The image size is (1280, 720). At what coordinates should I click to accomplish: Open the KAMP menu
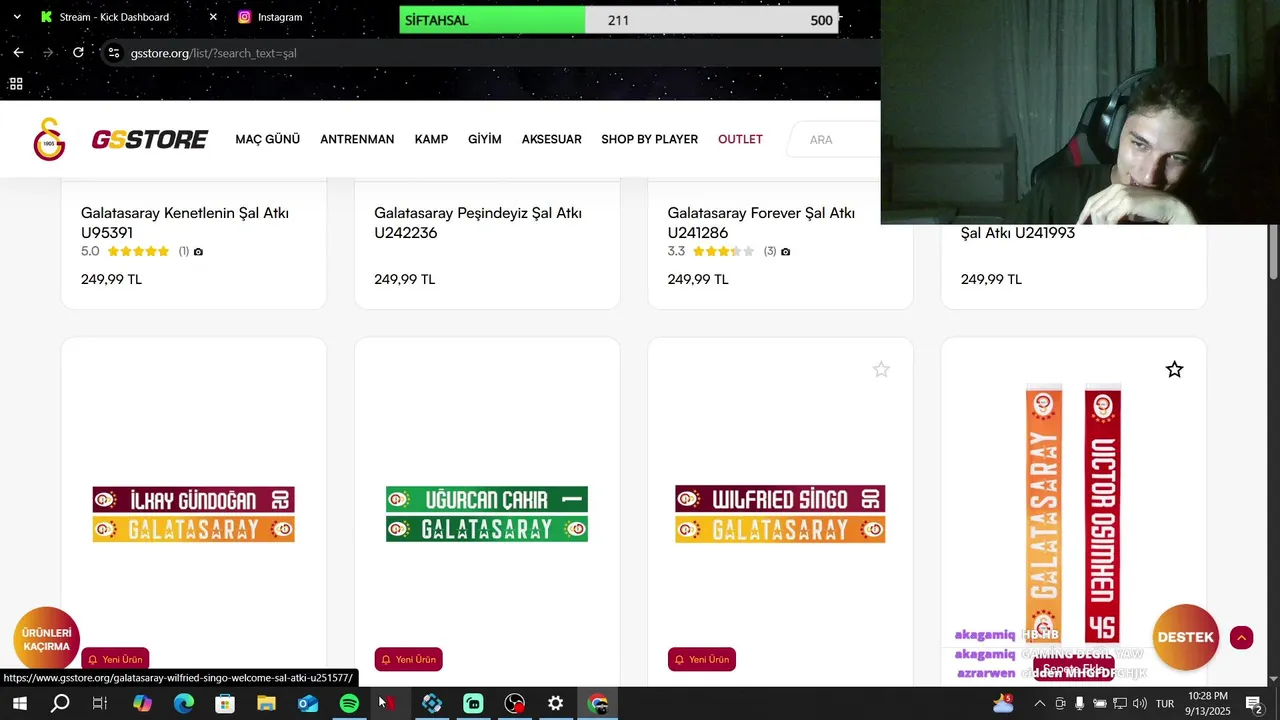431,139
